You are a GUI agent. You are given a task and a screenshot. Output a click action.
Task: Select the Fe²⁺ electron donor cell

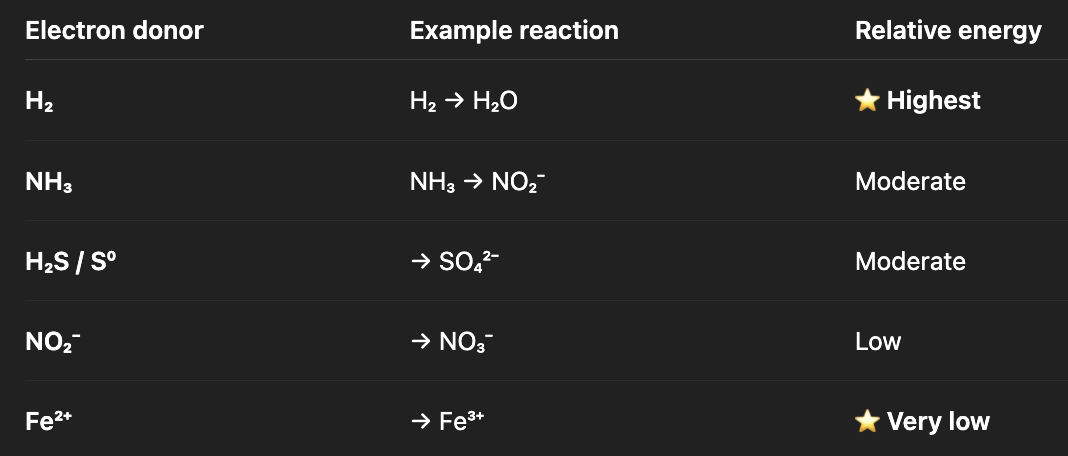[49, 422]
